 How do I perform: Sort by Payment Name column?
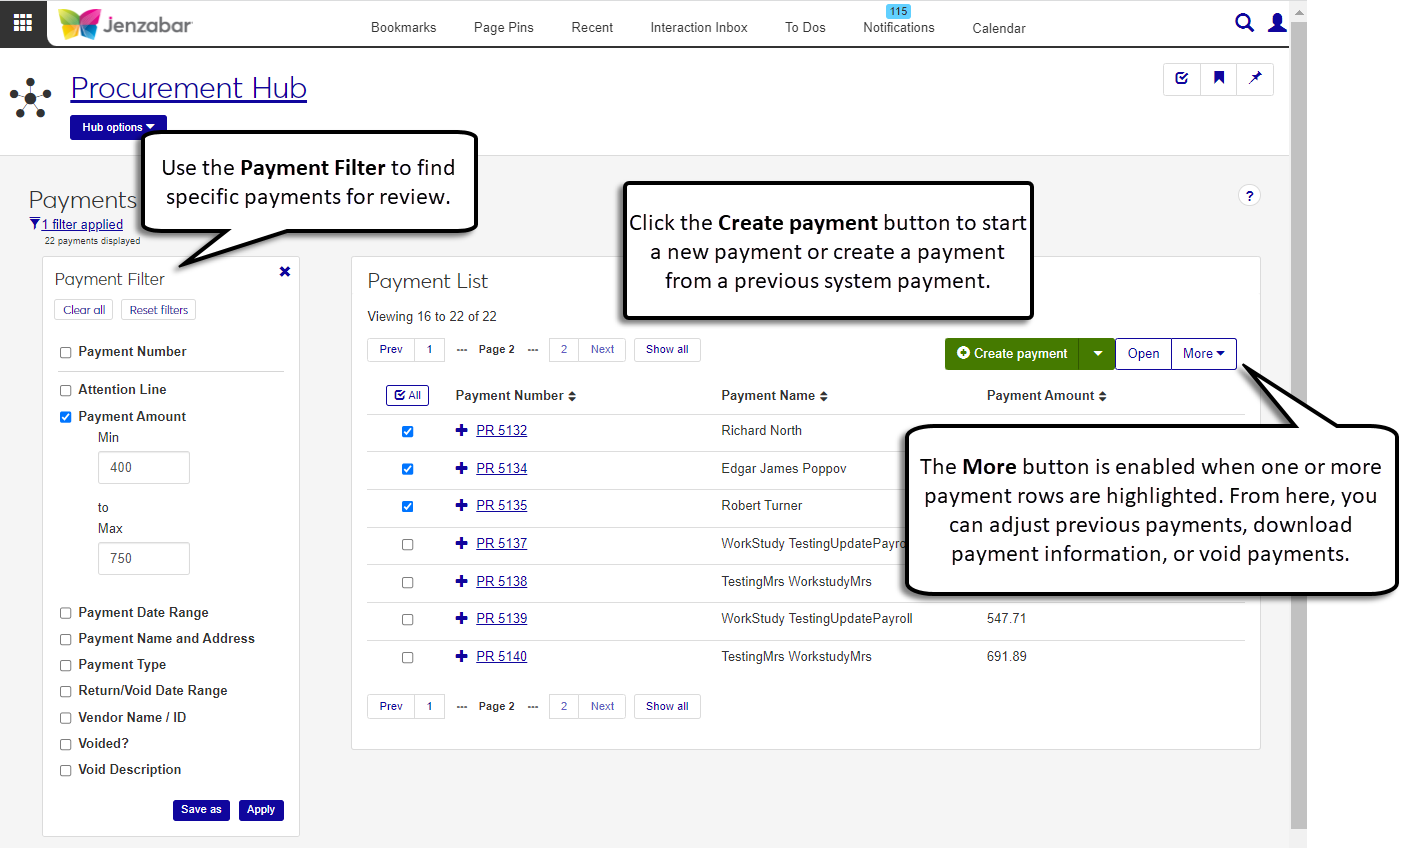tap(775, 396)
